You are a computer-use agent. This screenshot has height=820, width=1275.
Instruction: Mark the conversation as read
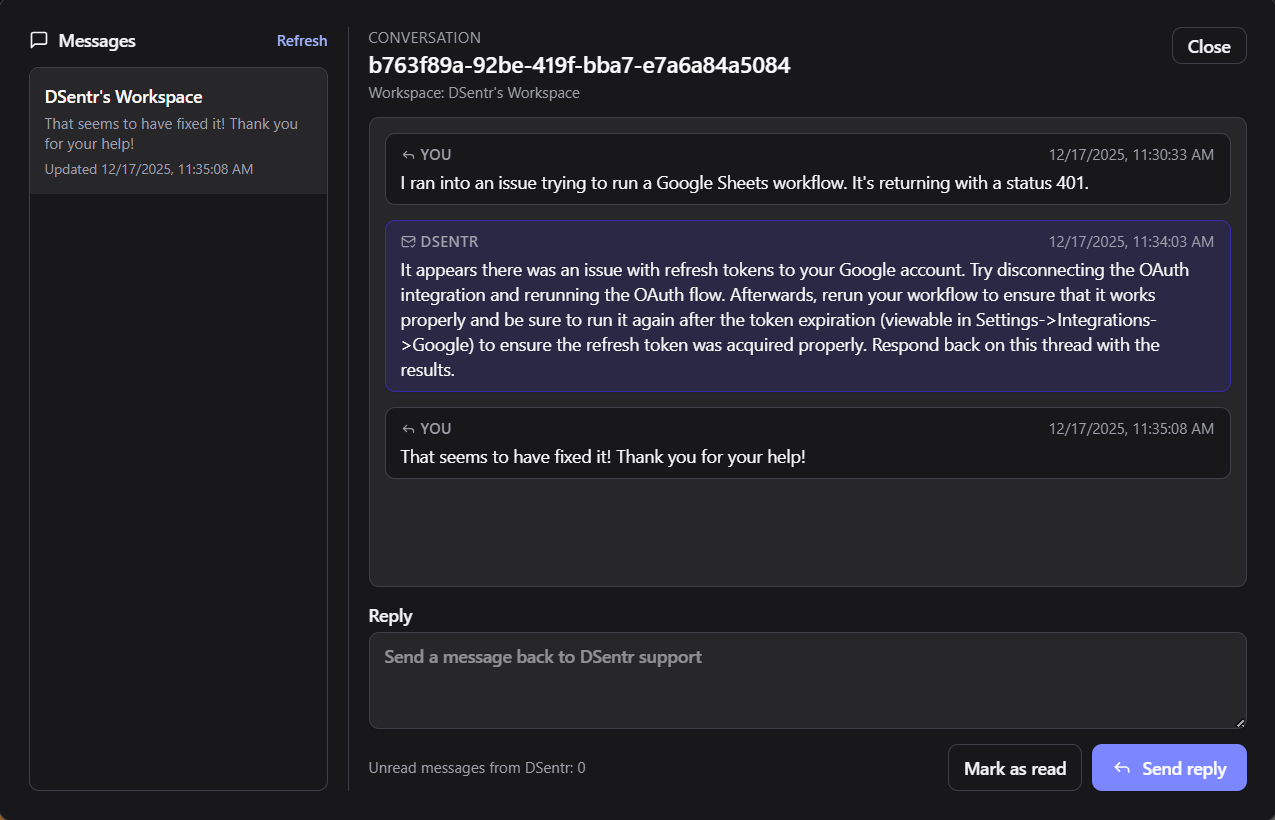click(1015, 768)
